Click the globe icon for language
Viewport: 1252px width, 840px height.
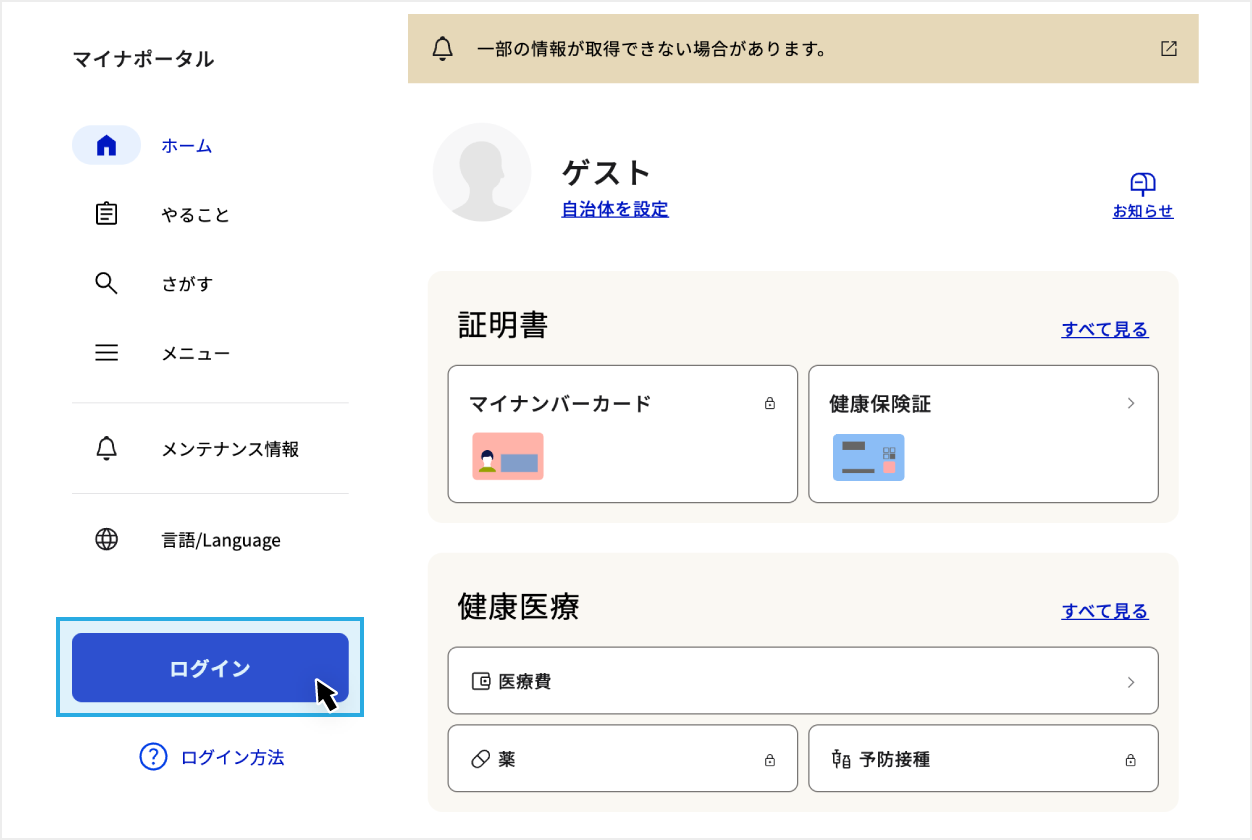point(106,540)
